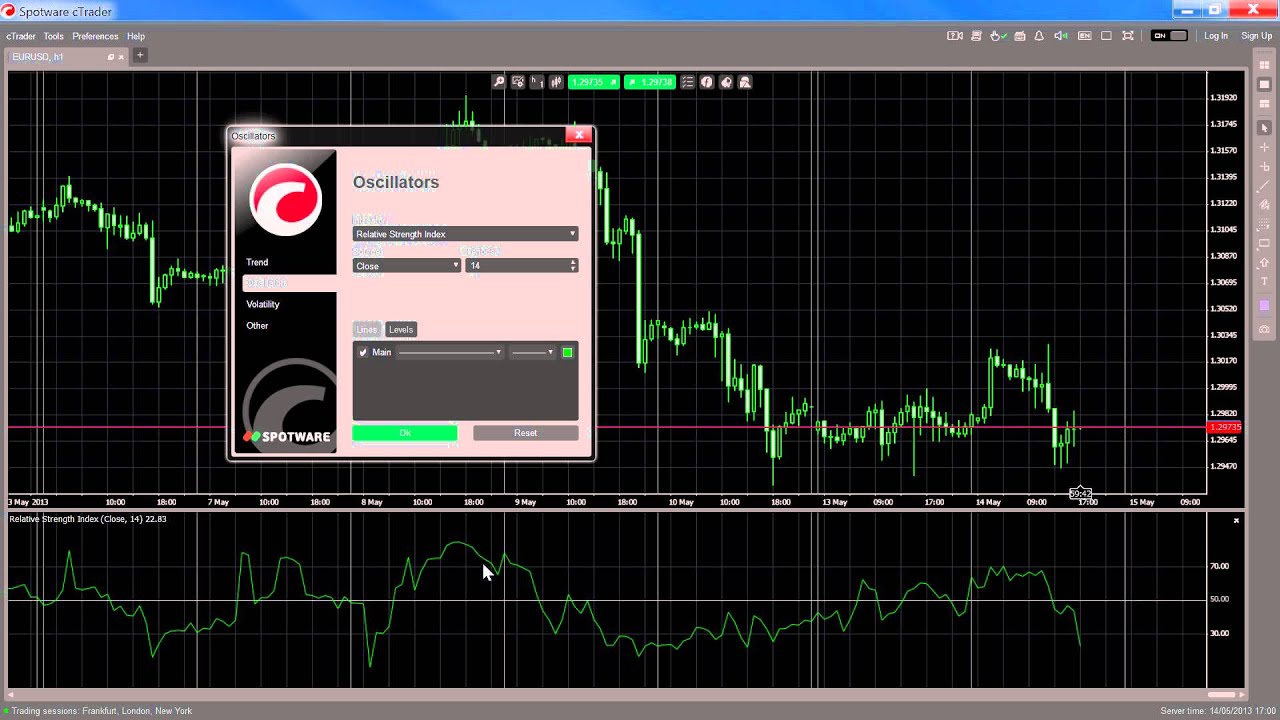
Task: Close the Oscillators dialog
Action: 579,134
